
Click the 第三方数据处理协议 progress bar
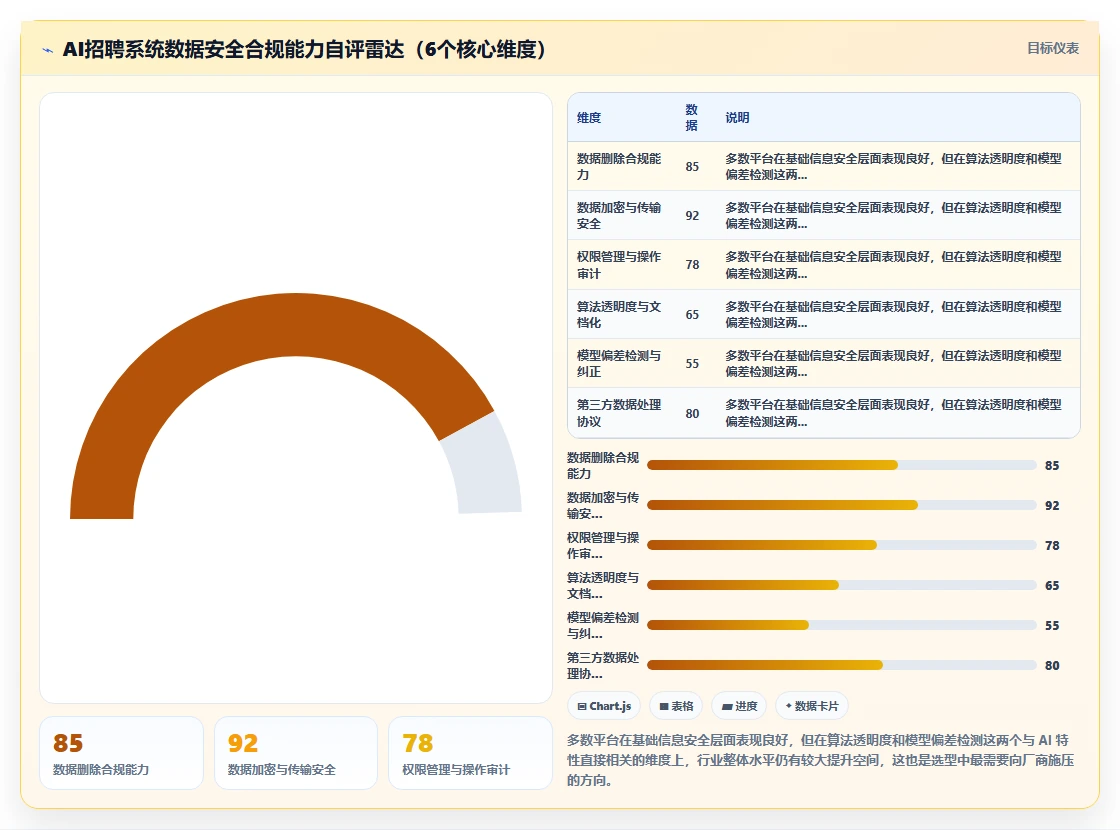[x=841, y=665]
